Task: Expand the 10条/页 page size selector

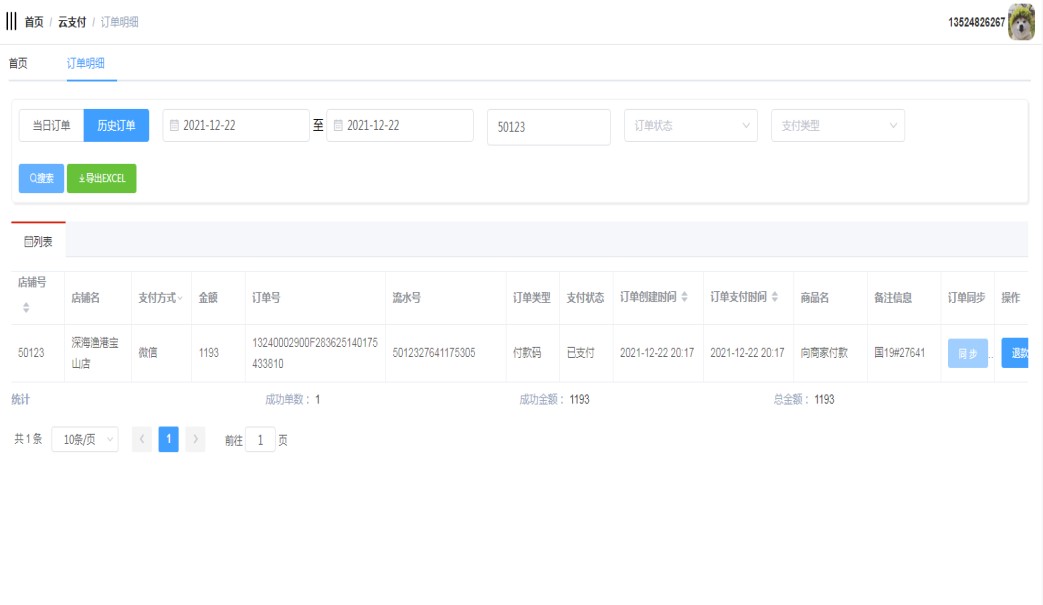Action: click(x=84, y=439)
